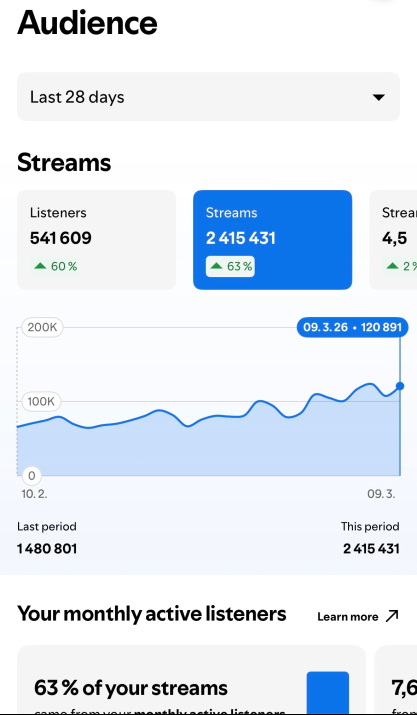Select the Streams 2 415 431 card
Viewport: 417px width, 715px height.
click(x=272, y=240)
